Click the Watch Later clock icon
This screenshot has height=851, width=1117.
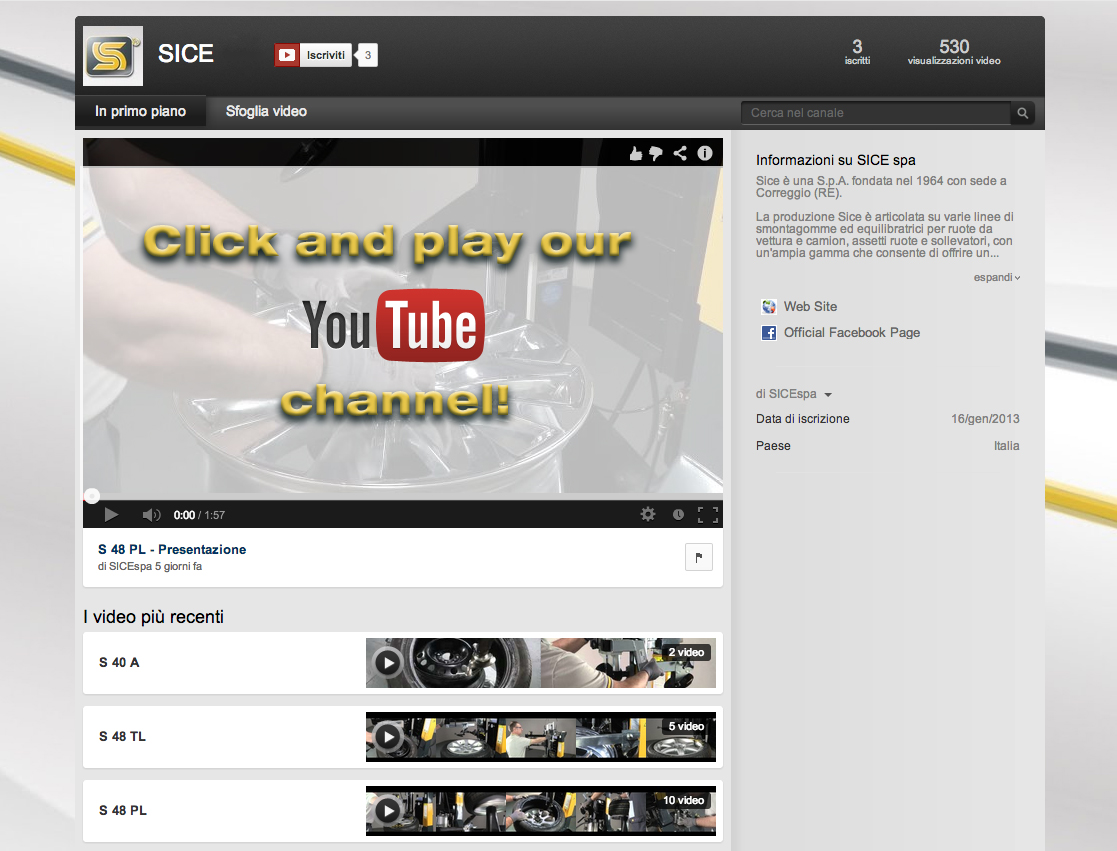[678, 514]
